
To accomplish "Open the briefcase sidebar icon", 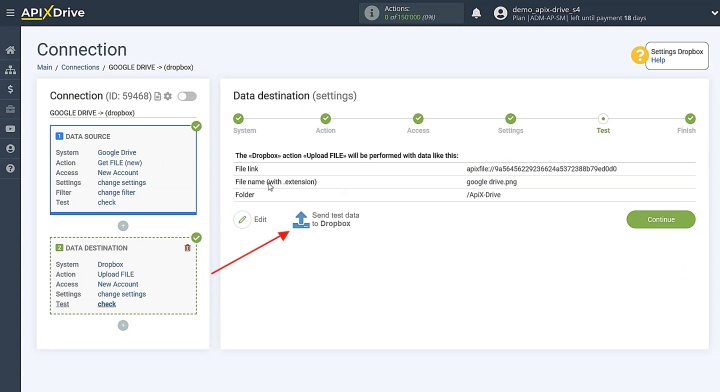I will (x=10, y=109).
